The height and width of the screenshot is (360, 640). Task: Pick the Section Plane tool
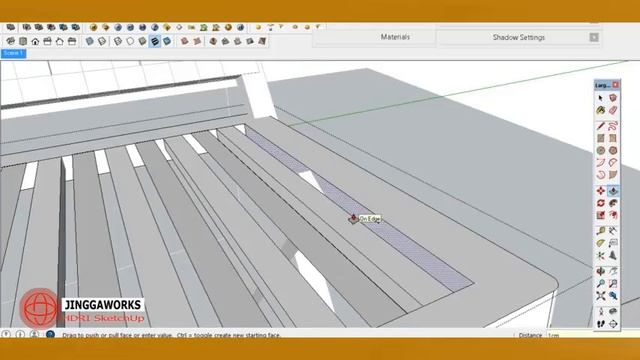(613, 324)
